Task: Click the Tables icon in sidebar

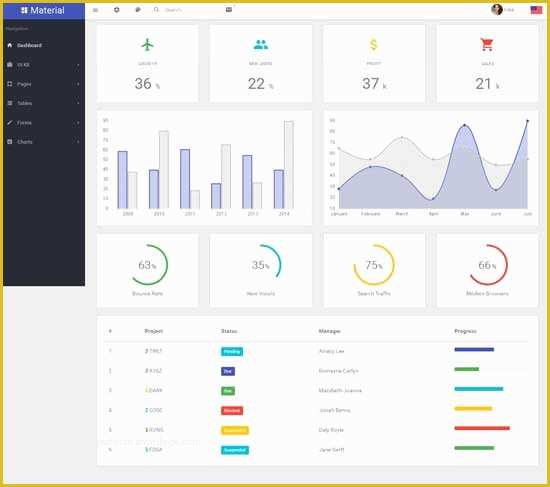Action: click(10, 103)
